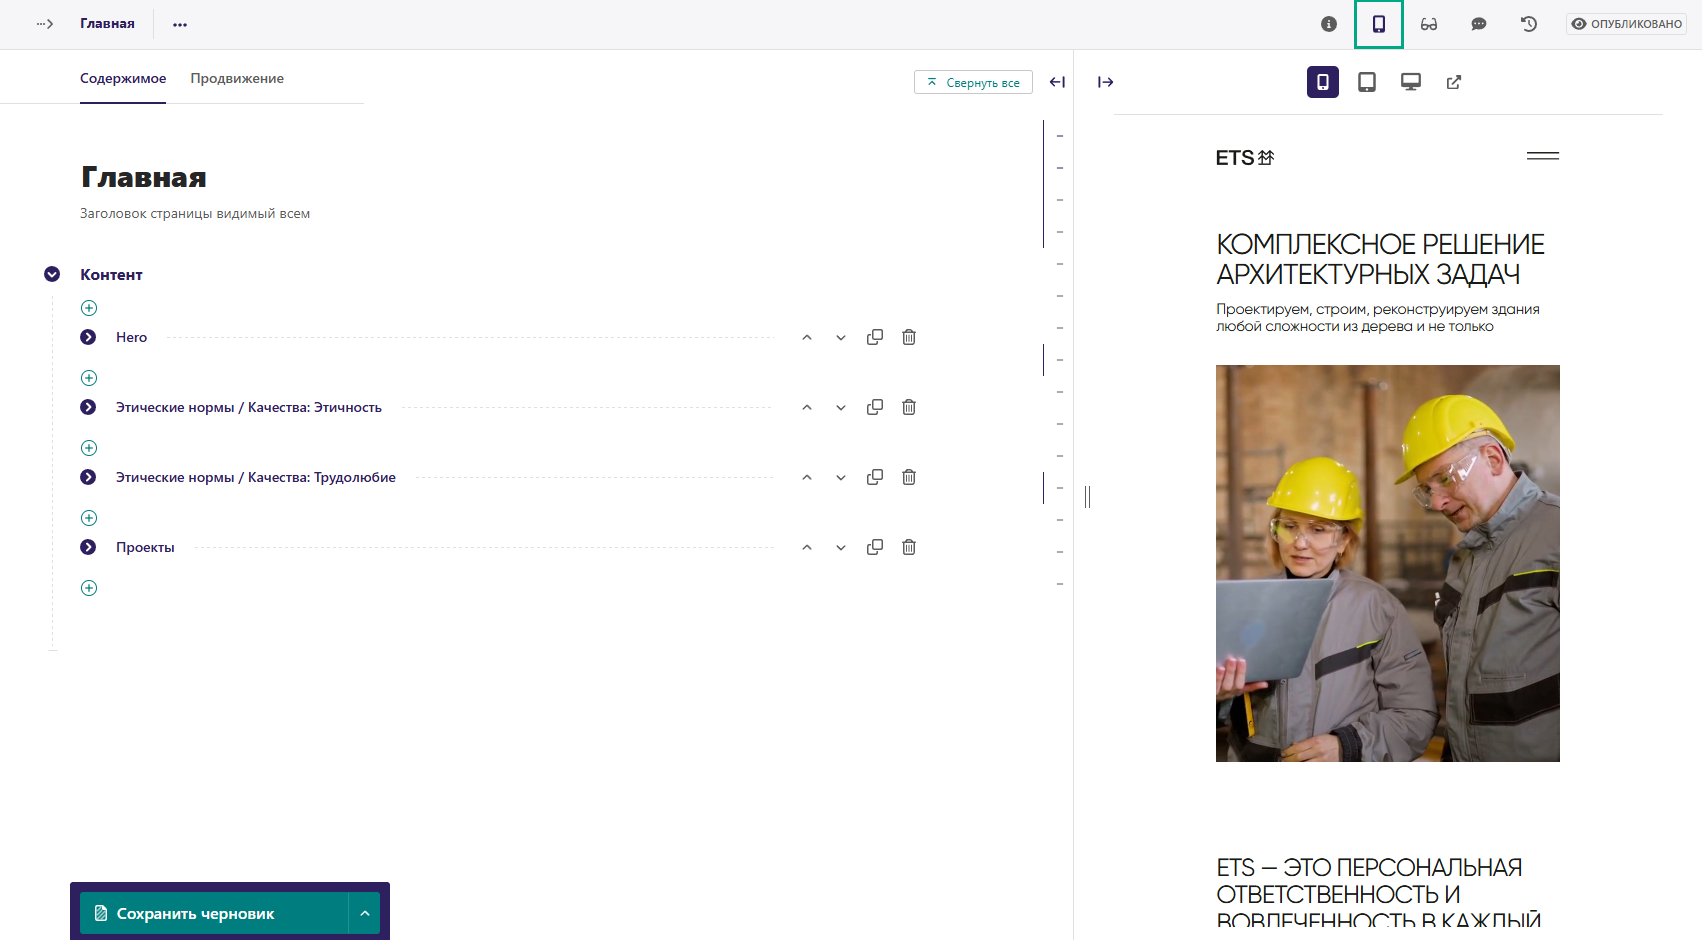The image size is (1702, 940).
Task: Select tablet preview size
Action: pyautogui.click(x=1367, y=82)
